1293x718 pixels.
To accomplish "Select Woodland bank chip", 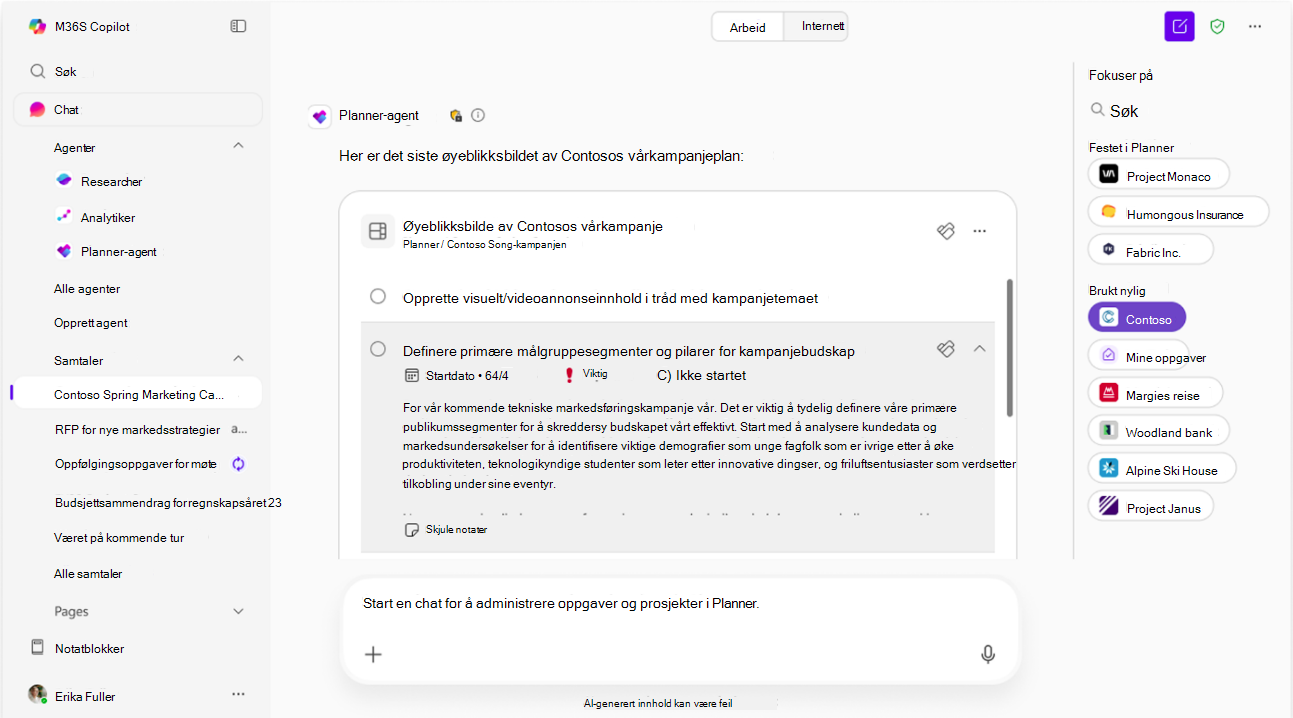I will 1159,431.
